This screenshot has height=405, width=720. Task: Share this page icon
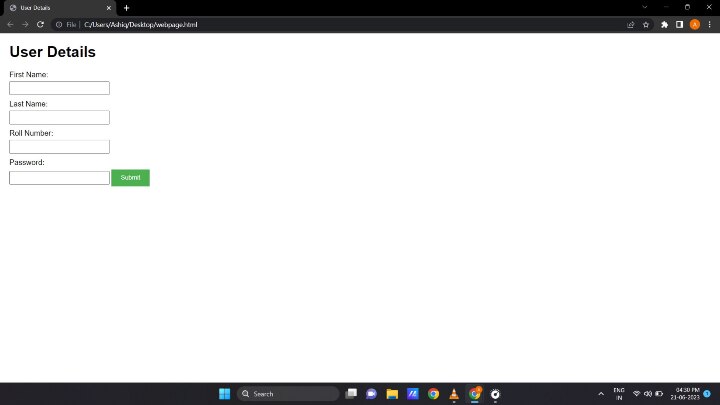(630, 25)
